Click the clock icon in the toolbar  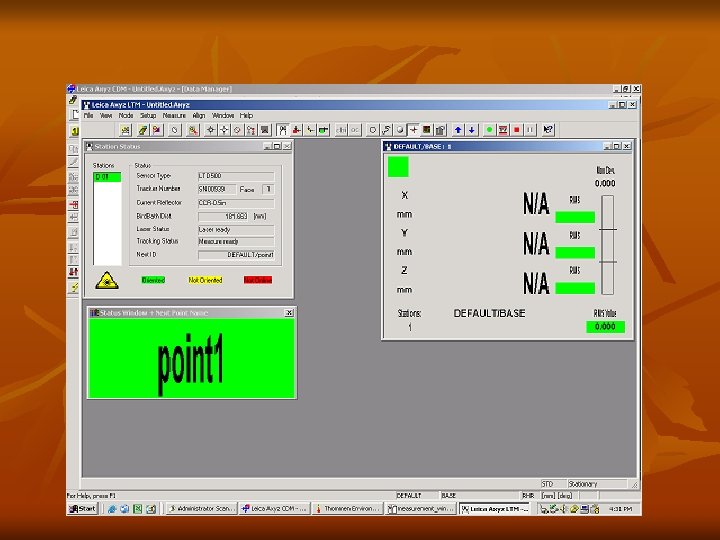tap(174, 130)
